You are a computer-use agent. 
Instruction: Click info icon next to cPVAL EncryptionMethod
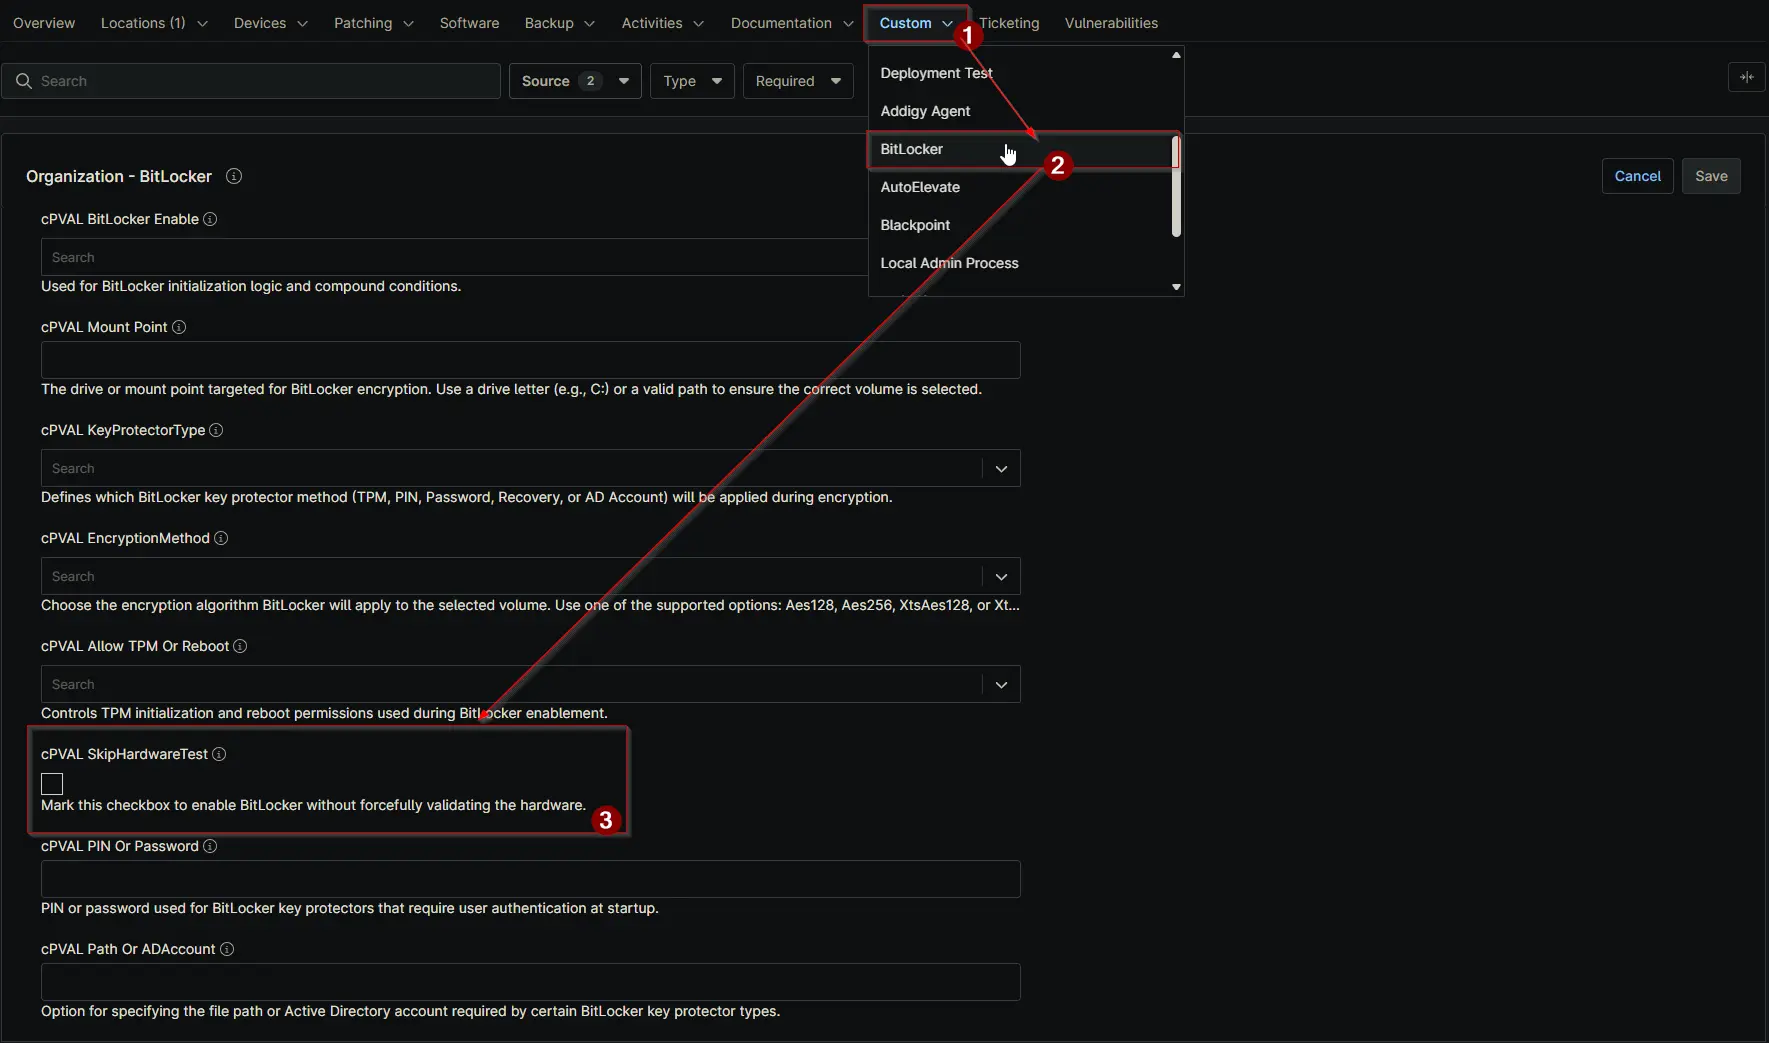click(221, 538)
